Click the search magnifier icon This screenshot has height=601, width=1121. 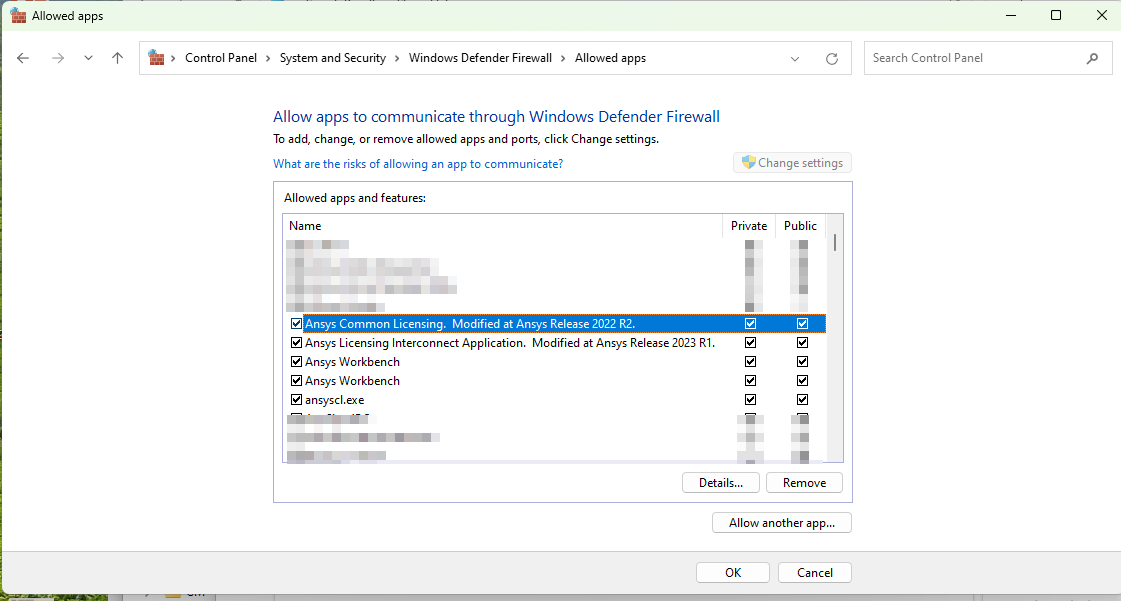[x=1093, y=58]
